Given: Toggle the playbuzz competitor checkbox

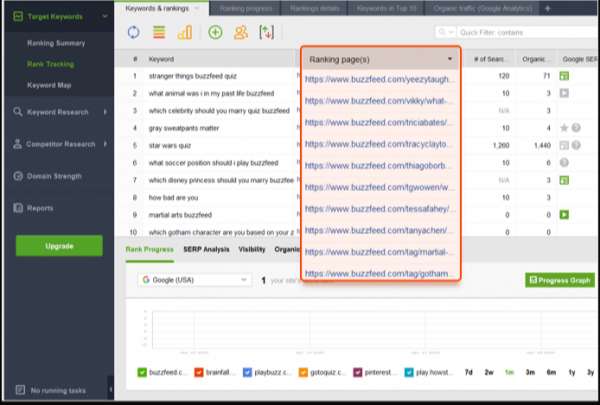Looking at the screenshot, I should 247,372.
